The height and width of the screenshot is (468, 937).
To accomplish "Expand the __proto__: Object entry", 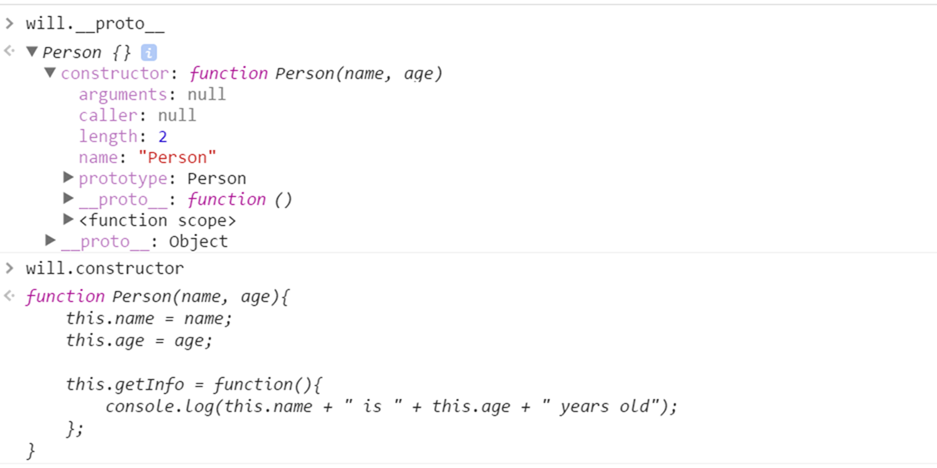I will [x=50, y=241].
